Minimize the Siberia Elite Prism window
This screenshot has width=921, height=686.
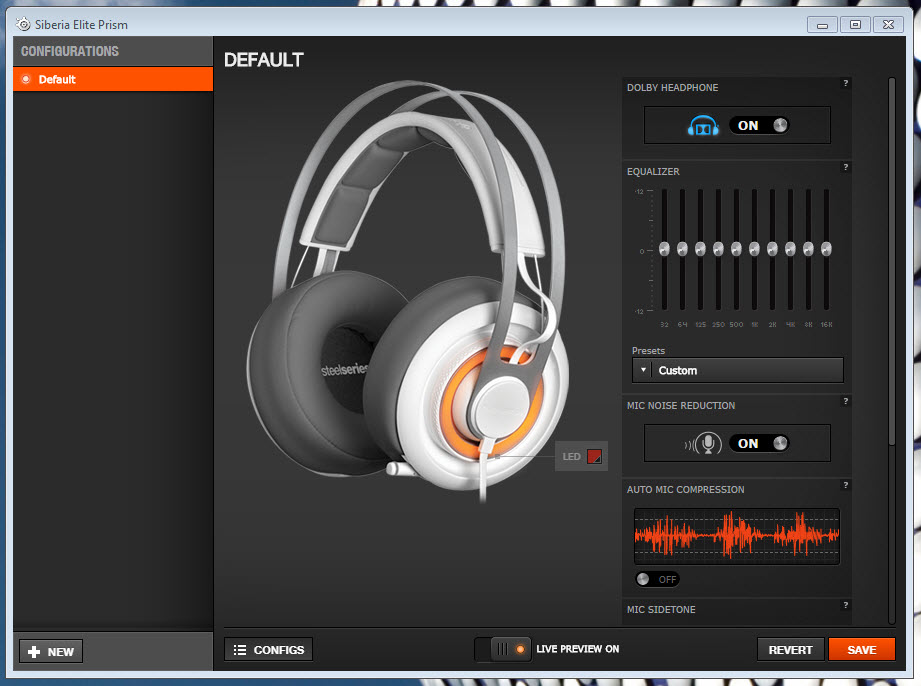[x=822, y=25]
